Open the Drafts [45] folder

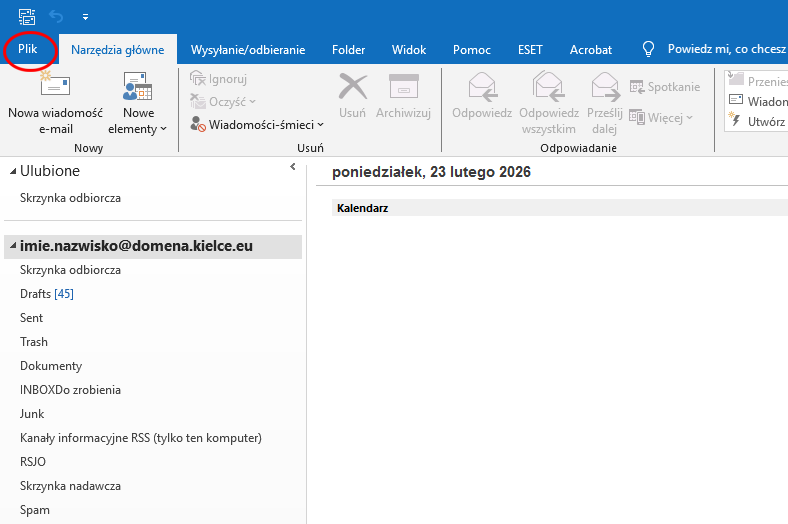coord(47,294)
